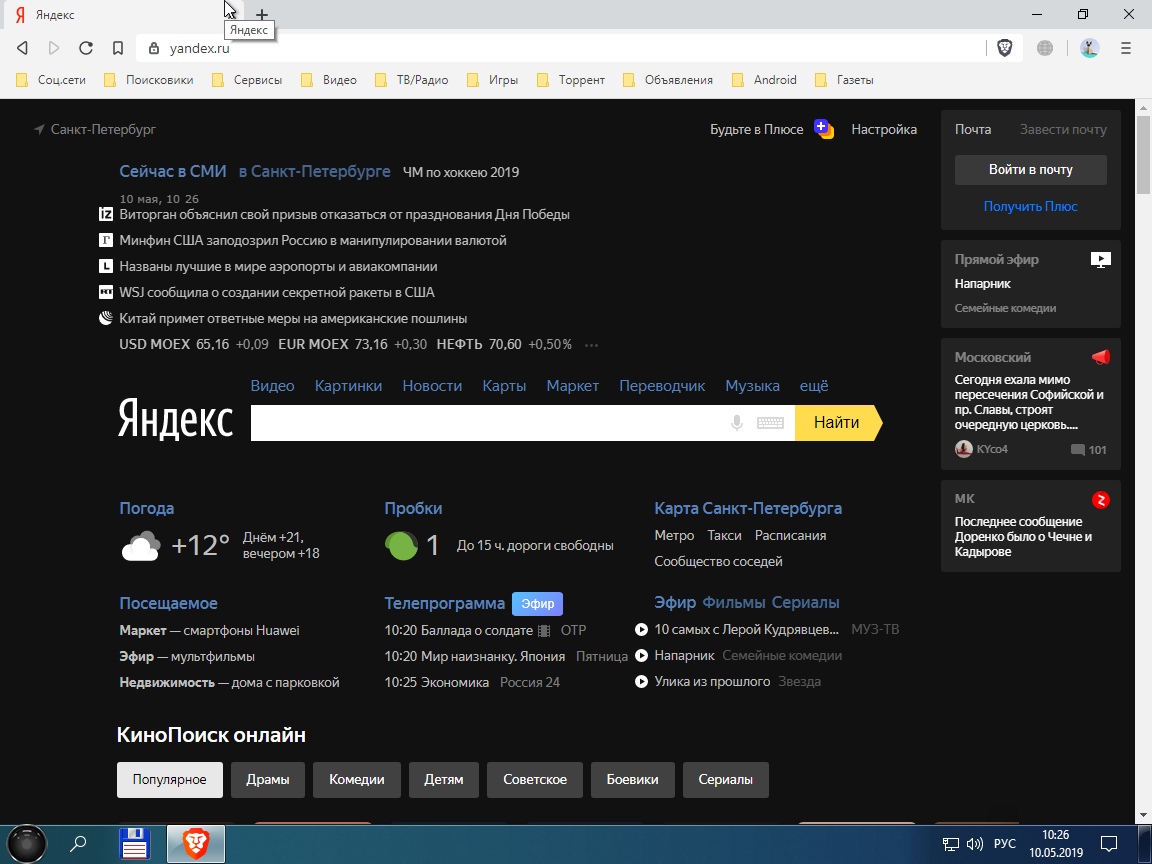Open the Торрент bookmarks folder
The height and width of the screenshot is (864, 1152).
point(572,80)
